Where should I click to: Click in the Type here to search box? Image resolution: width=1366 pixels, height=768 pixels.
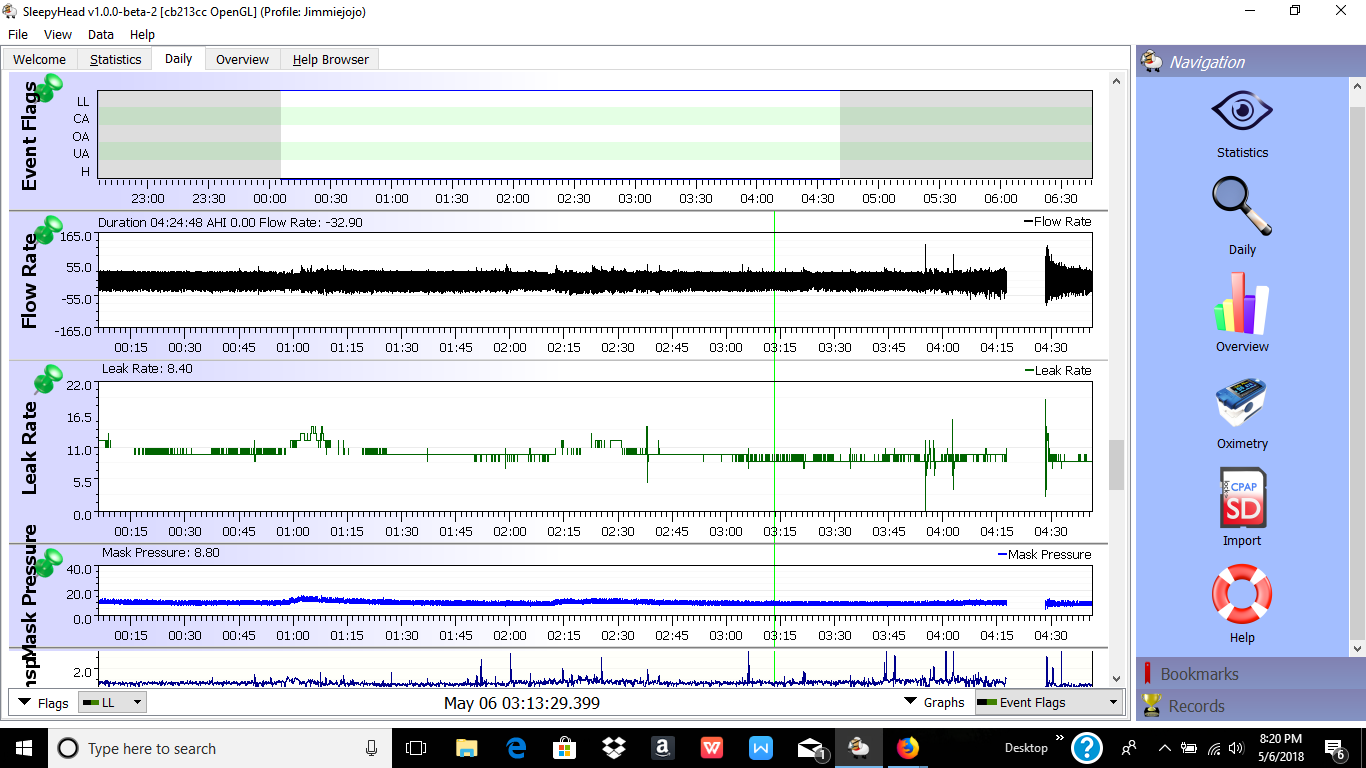(x=218, y=748)
